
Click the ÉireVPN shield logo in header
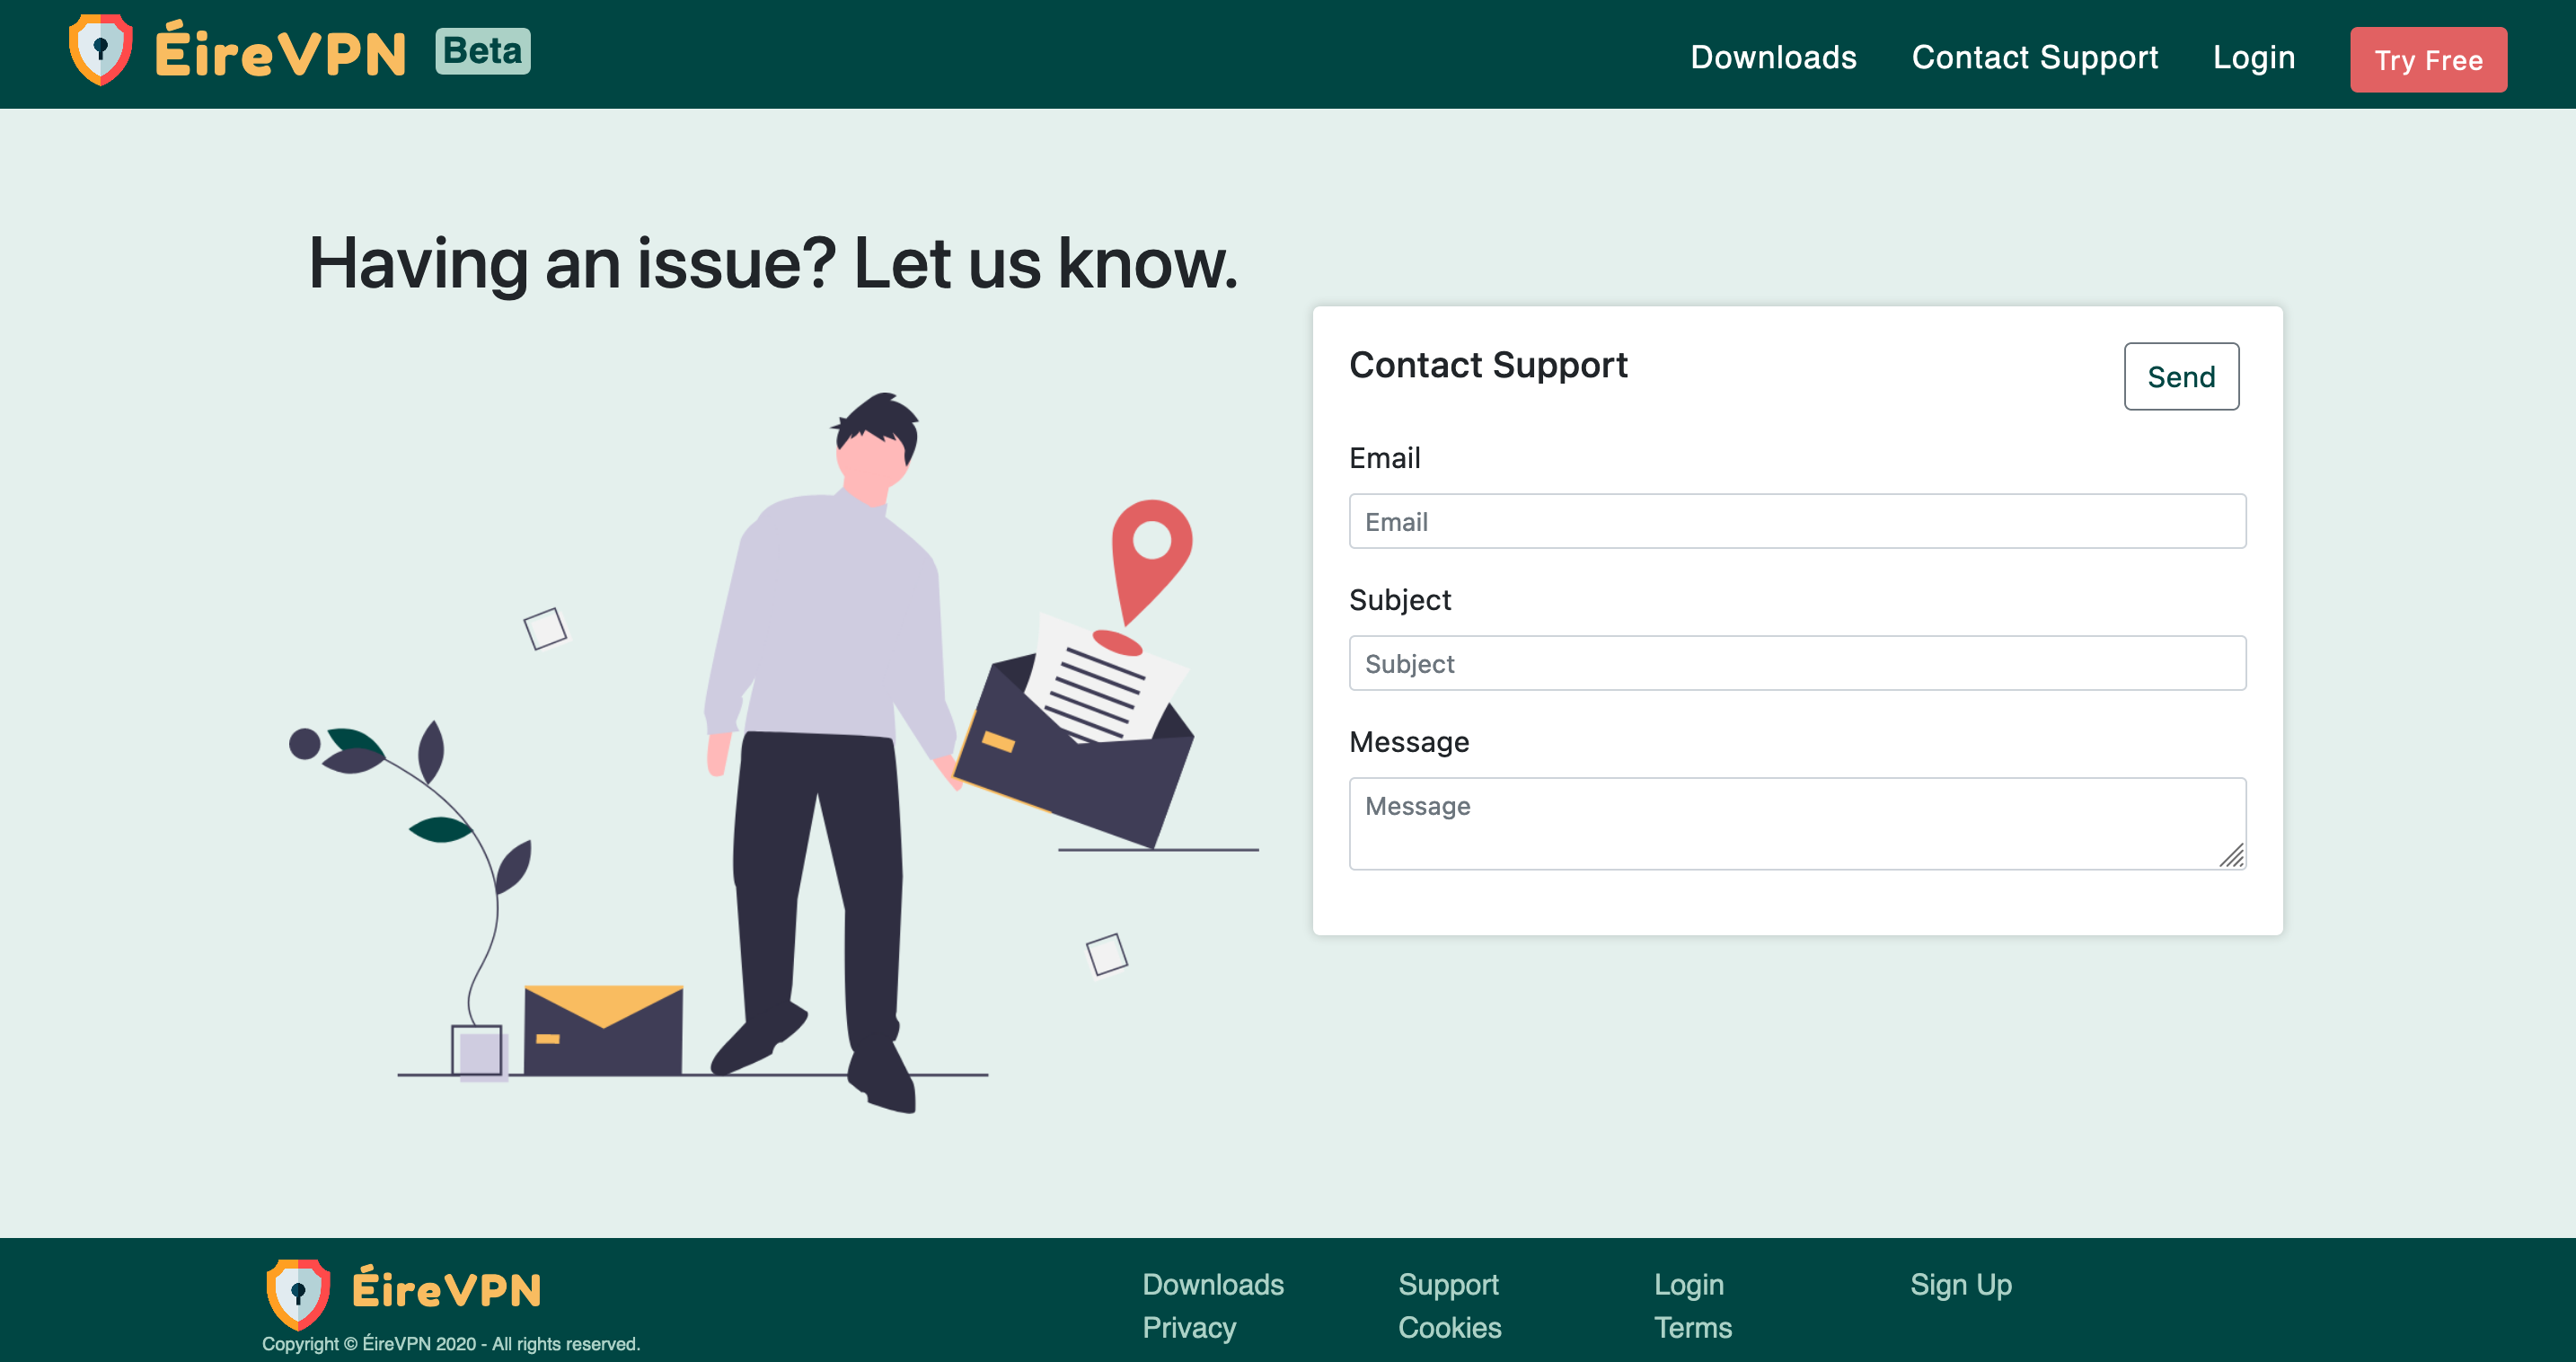point(100,50)
